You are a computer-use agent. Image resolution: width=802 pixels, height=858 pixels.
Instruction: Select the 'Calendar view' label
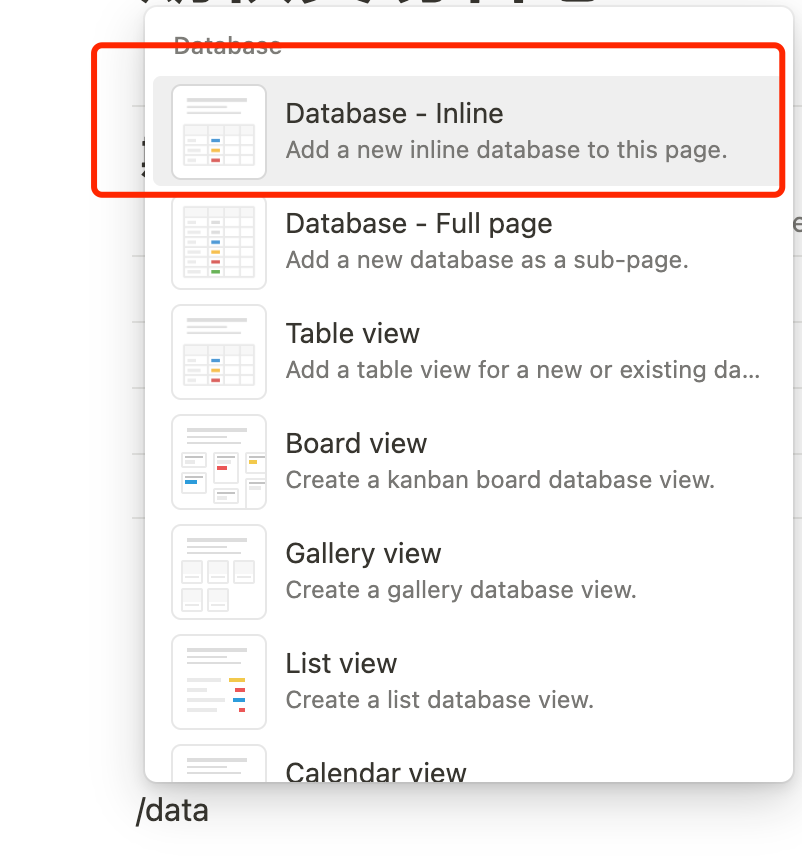pyautogui.click(x=376, y=771)
